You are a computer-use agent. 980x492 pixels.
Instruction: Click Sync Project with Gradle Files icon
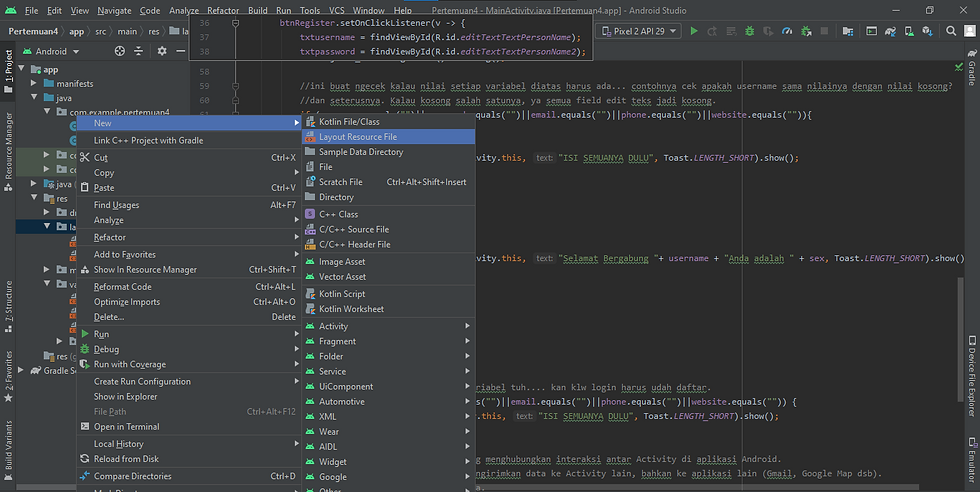[891, 31]
